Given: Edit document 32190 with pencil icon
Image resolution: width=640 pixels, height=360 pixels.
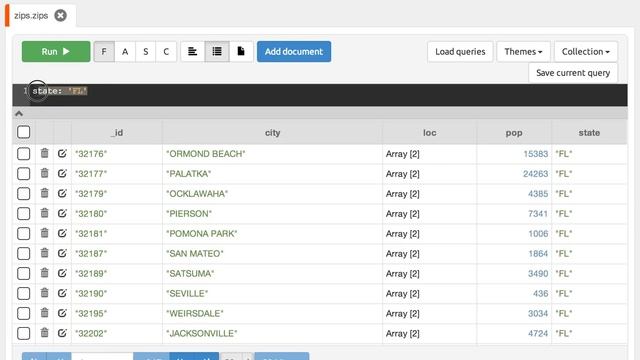Looking at the screenshot, I should click(x=62, y=293).
